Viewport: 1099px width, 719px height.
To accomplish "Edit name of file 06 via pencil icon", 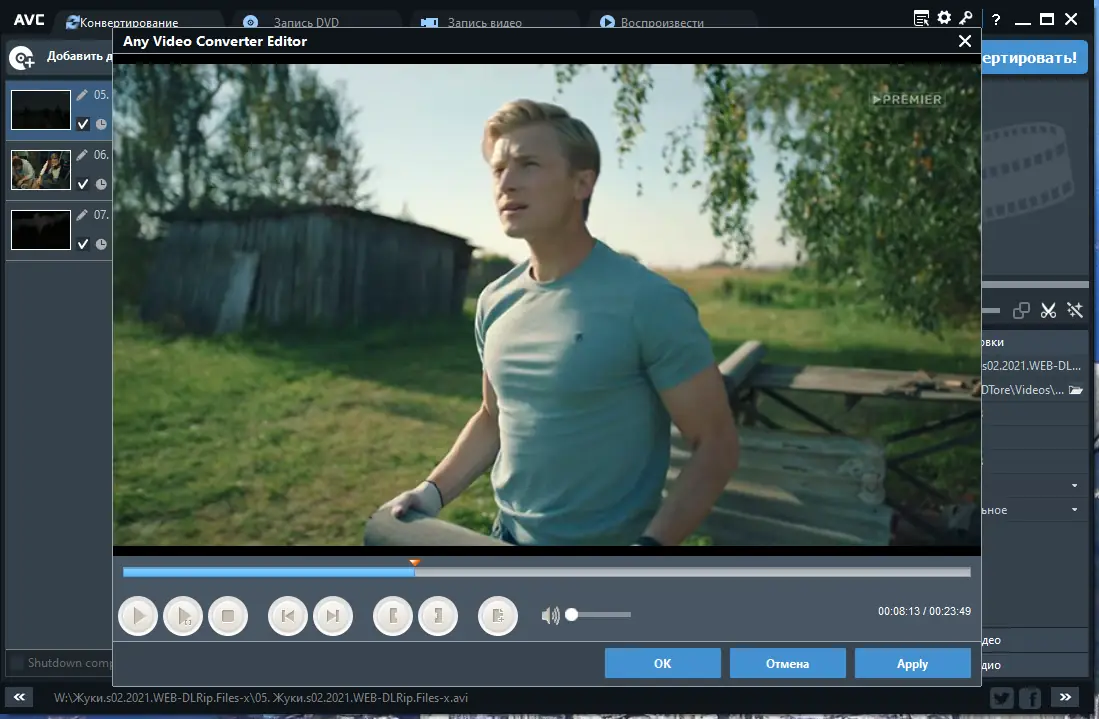I will (x=82, y=155).
